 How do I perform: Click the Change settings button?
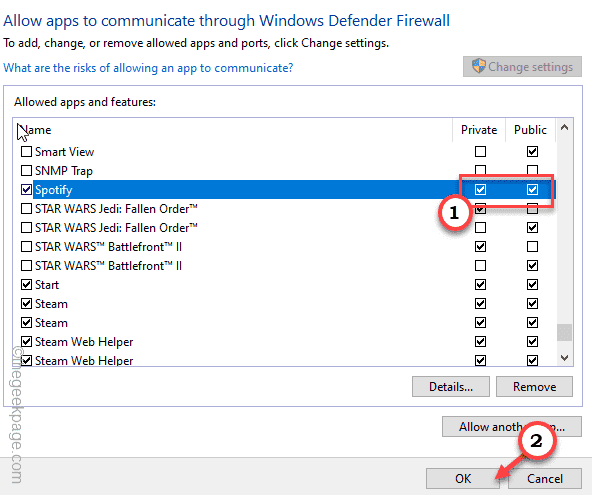(x=523, y=67)
